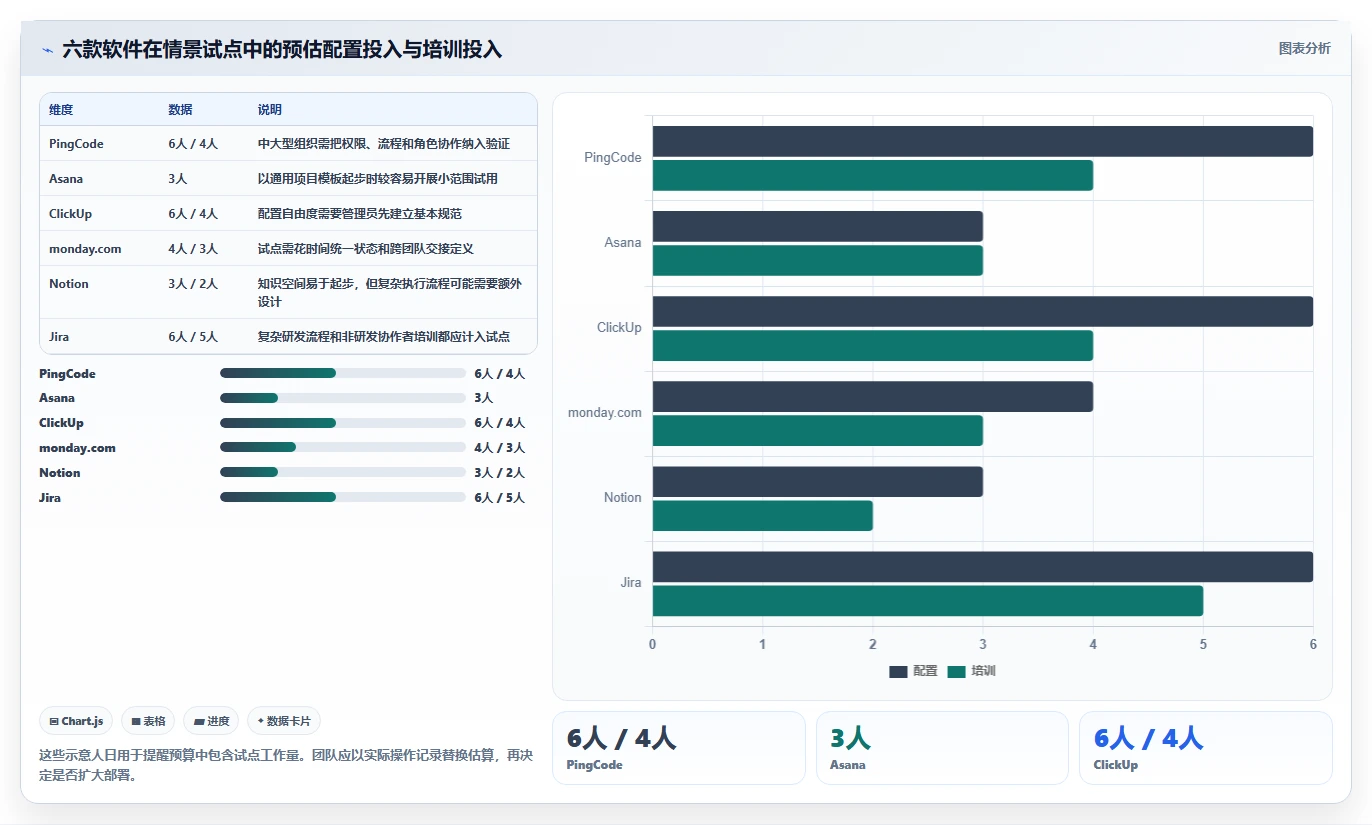Click the Chart.js tag icon
This screenshot has height=825, width=1372.
coord(54,722)
